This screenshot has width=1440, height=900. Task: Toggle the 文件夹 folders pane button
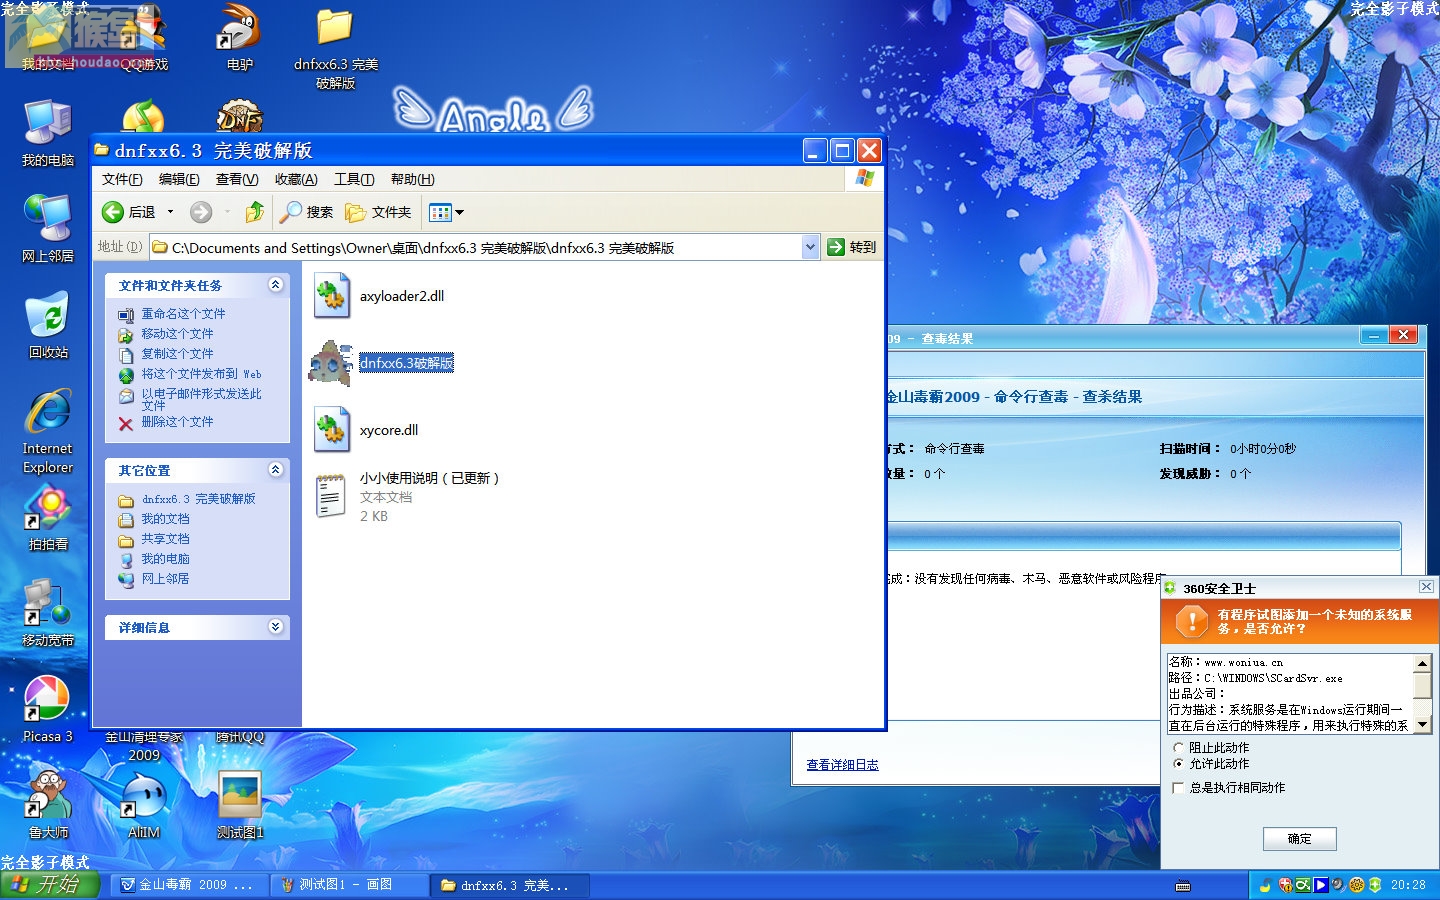(x=378, y=212)
